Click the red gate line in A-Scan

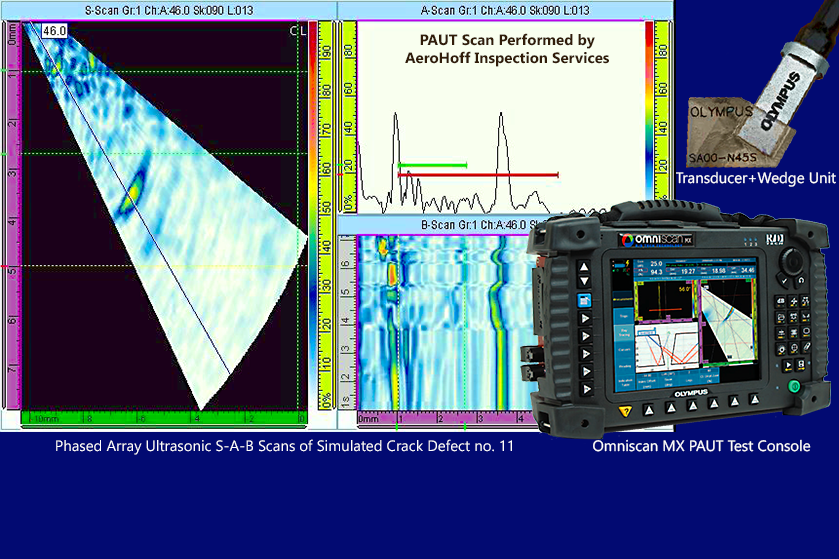tap(478, 175)
